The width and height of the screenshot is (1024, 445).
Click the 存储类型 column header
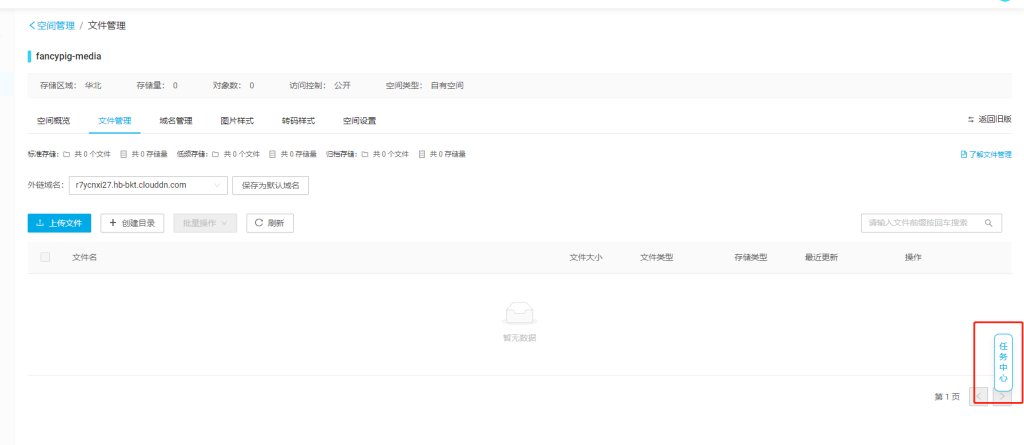[x=751, y=257]
